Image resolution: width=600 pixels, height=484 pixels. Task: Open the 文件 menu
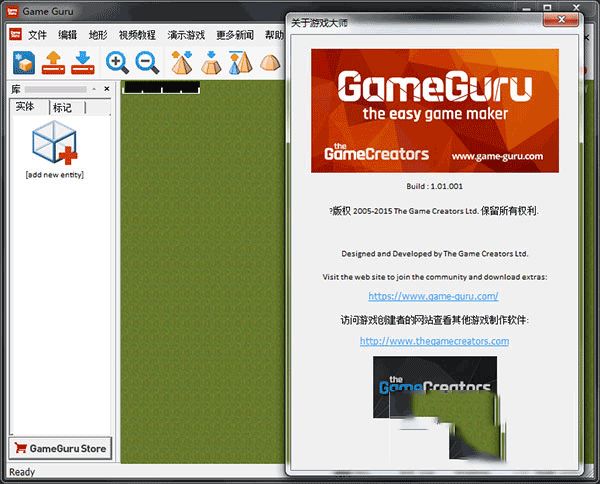[x=37, y=35]
